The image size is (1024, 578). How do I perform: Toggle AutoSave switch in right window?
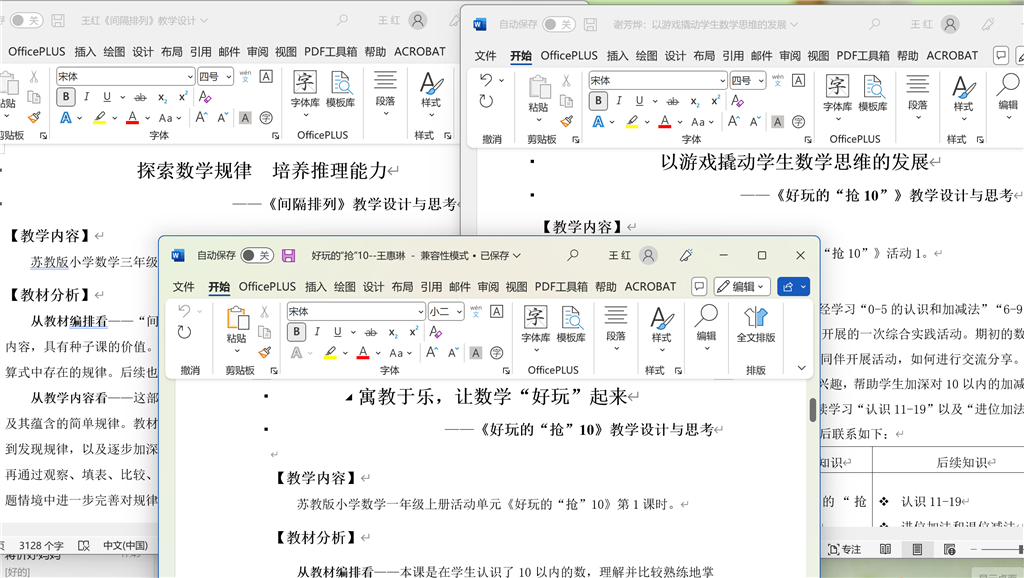click(559, 24)
